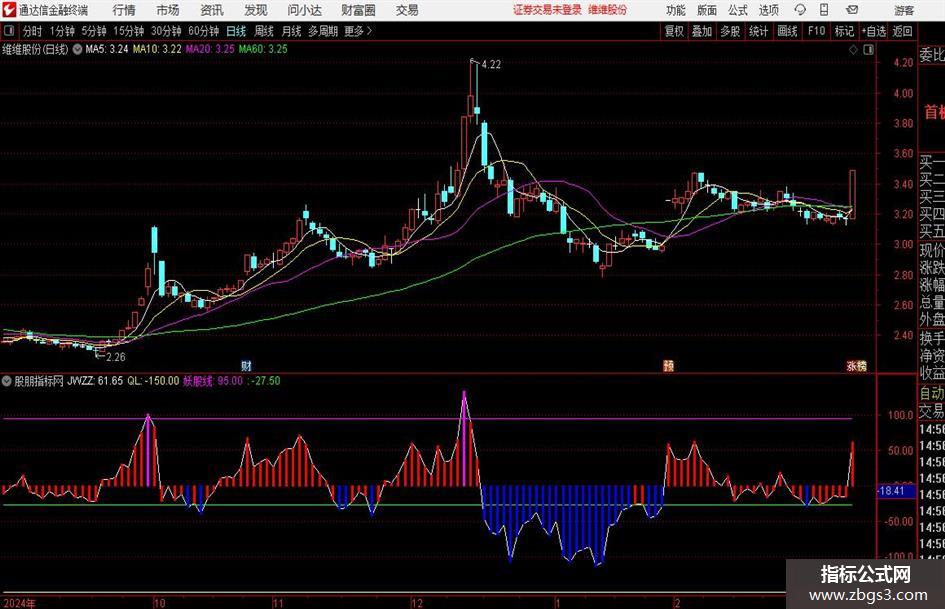Click the 涨榜 marker on chart
The height and width of the screenshot is (609, 945).
857,365
